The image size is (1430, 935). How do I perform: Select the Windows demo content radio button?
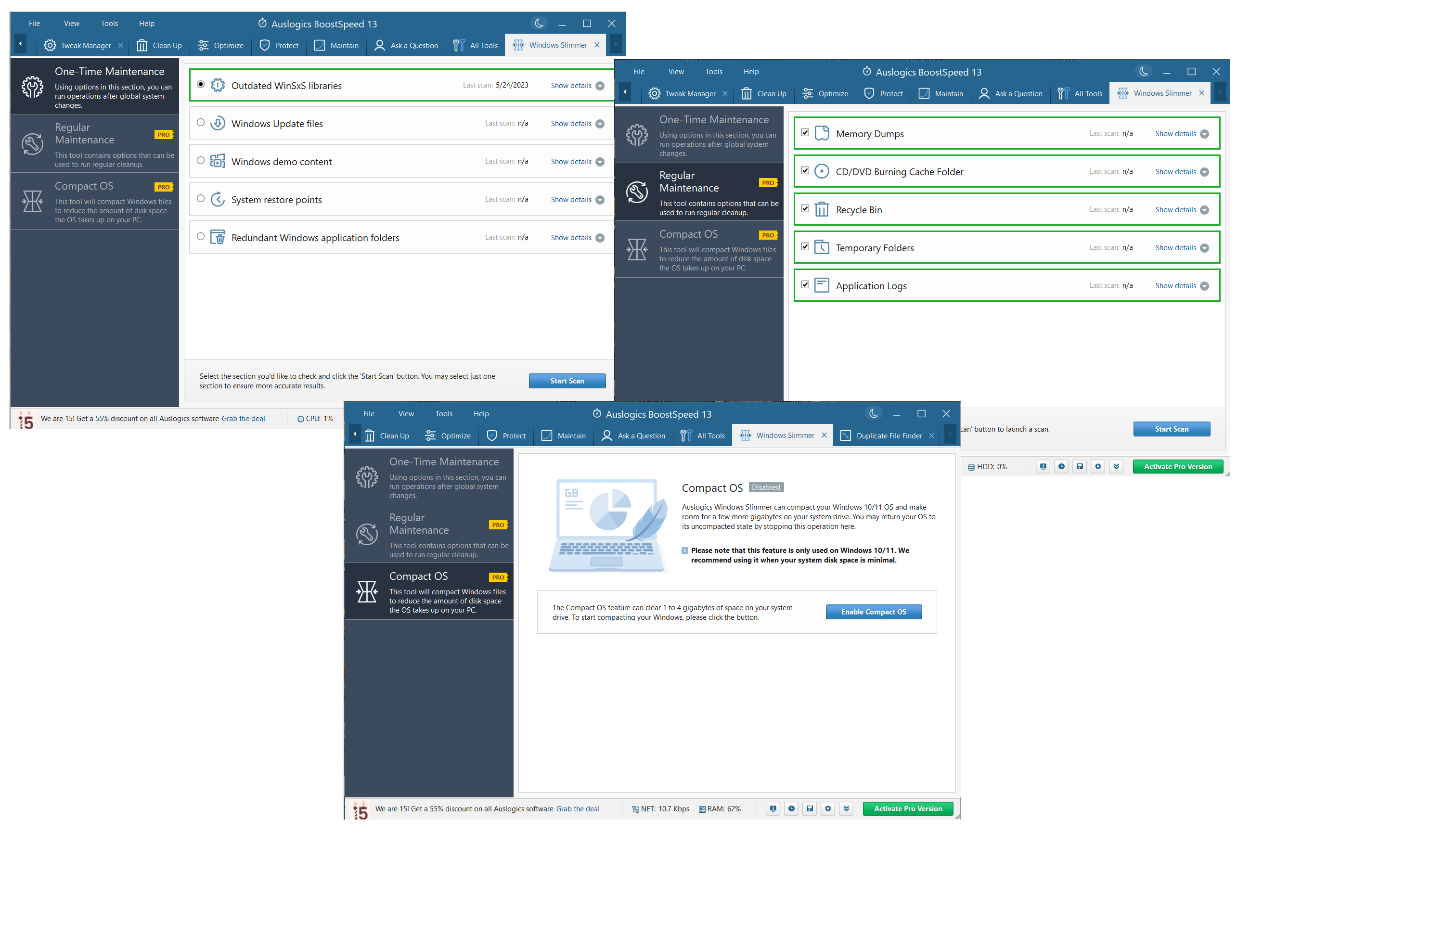201,161
